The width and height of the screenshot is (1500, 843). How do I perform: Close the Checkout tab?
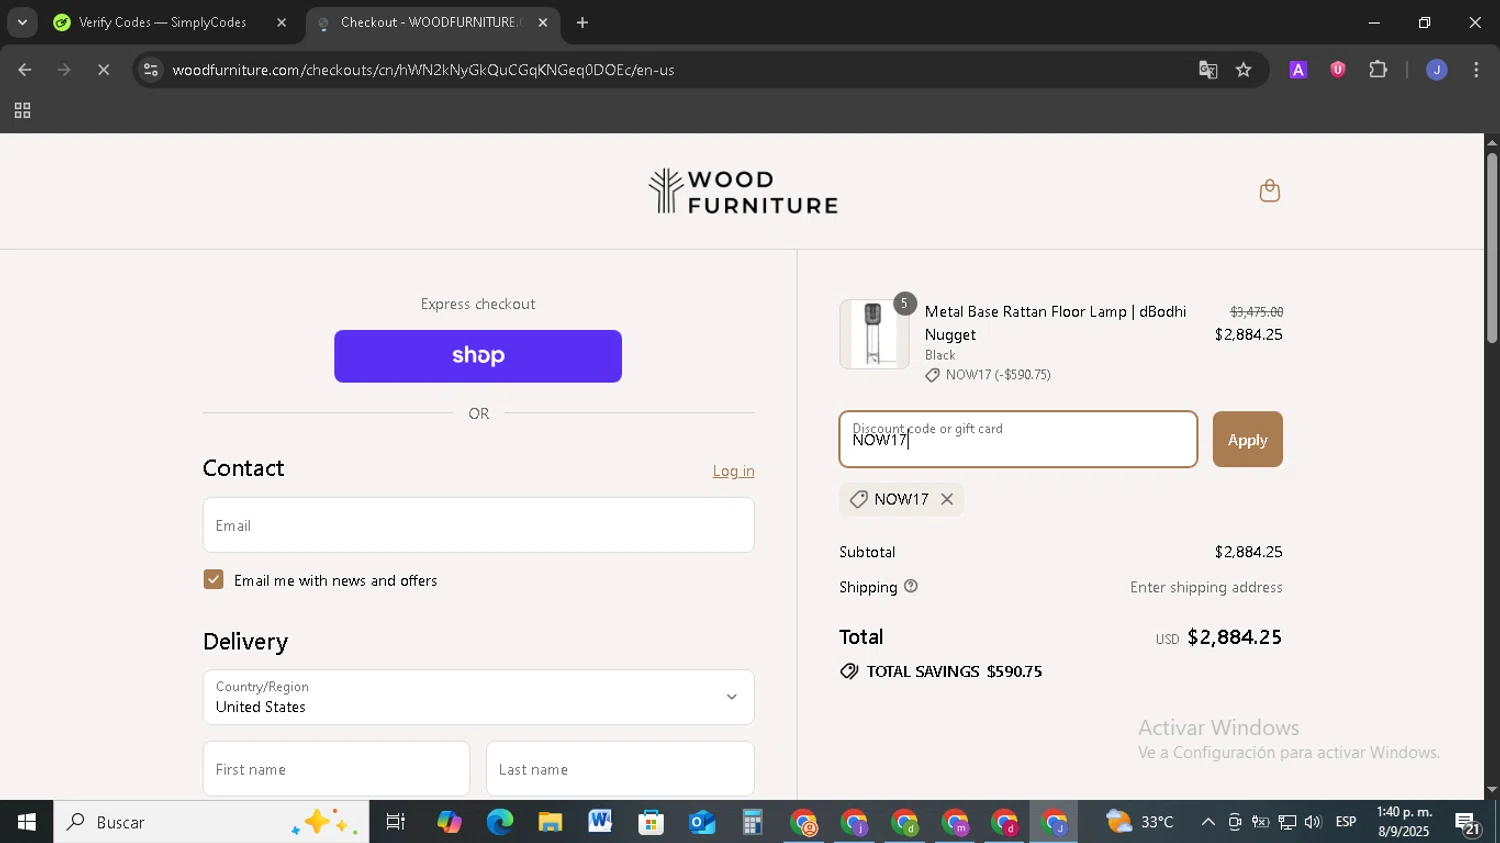coord(543,22)
